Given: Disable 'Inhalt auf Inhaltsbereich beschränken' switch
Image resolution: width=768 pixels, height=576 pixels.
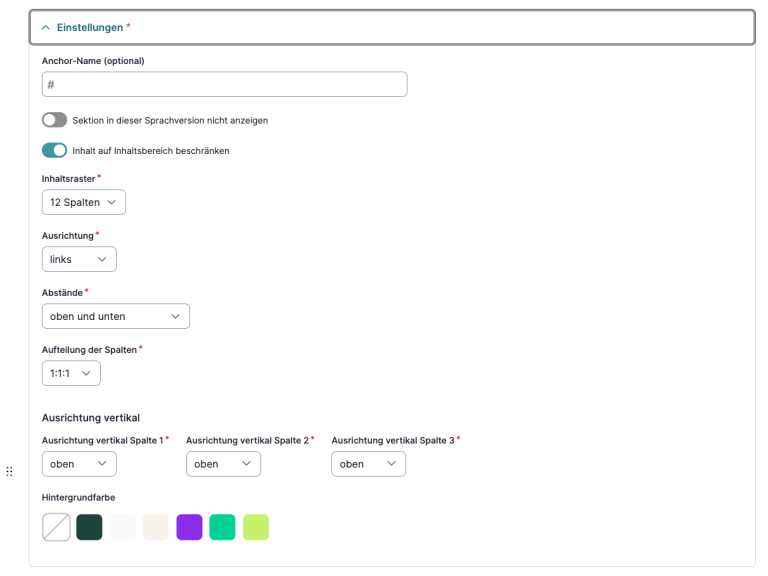Looking at the screenshot, I should [x=54, y=151].
